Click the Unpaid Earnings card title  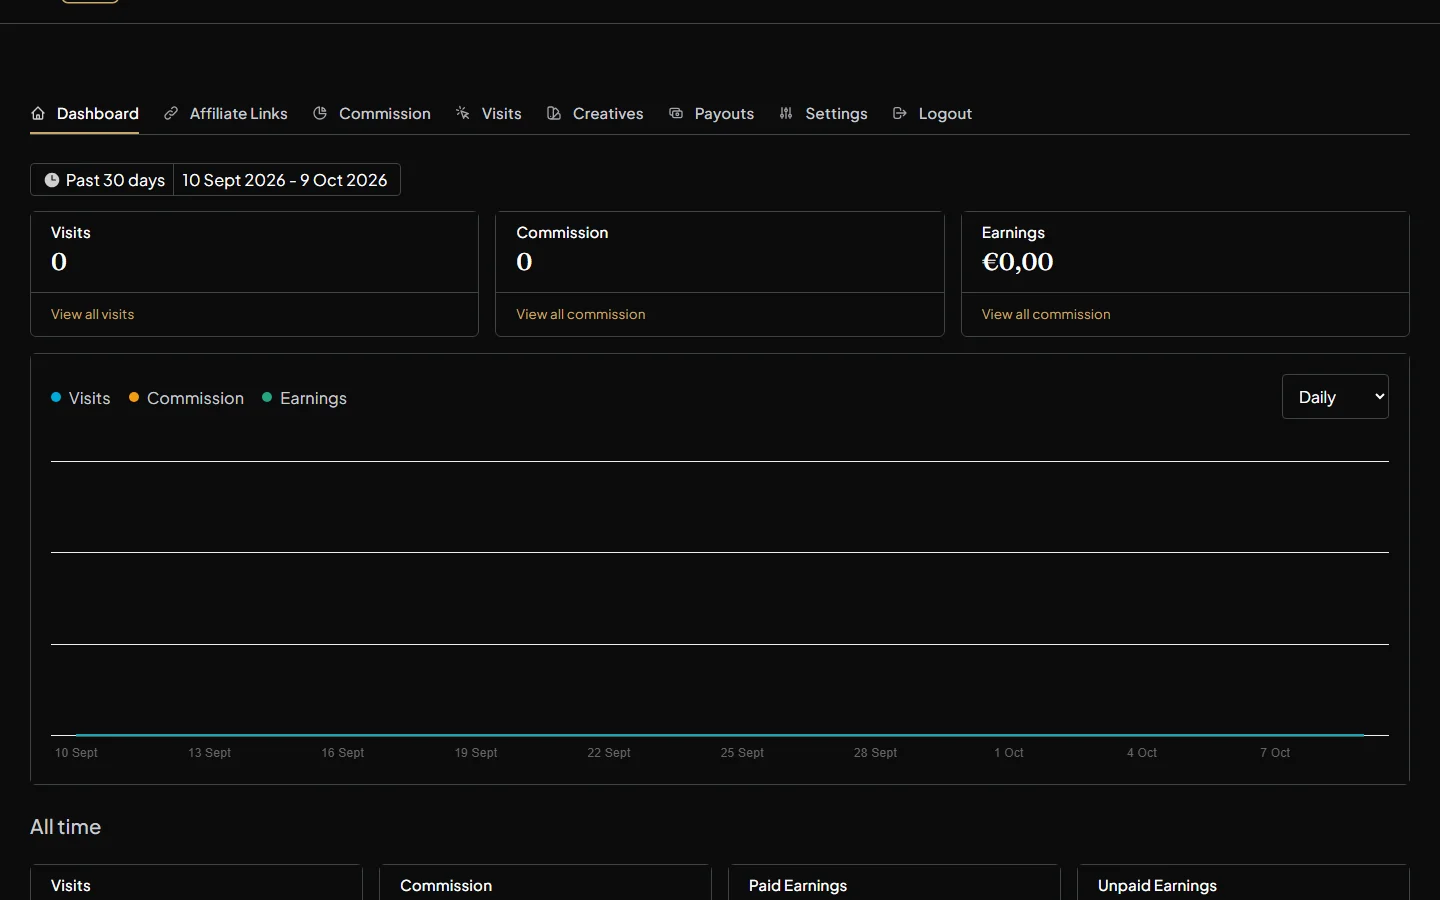1157,886
